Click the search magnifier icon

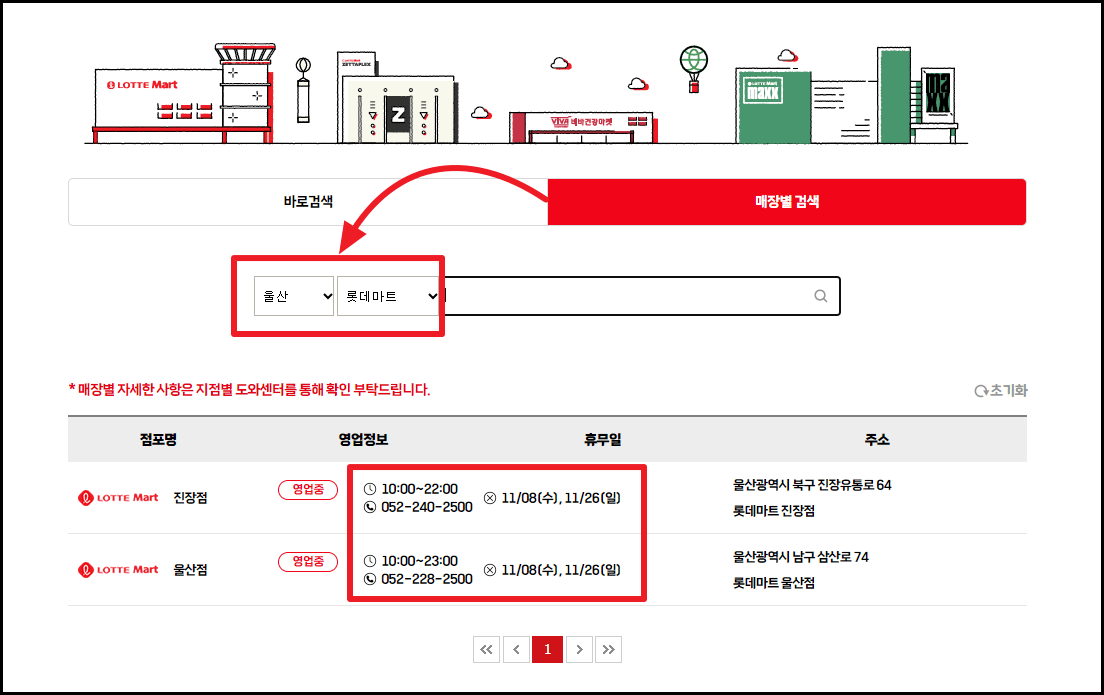(820, 295)
